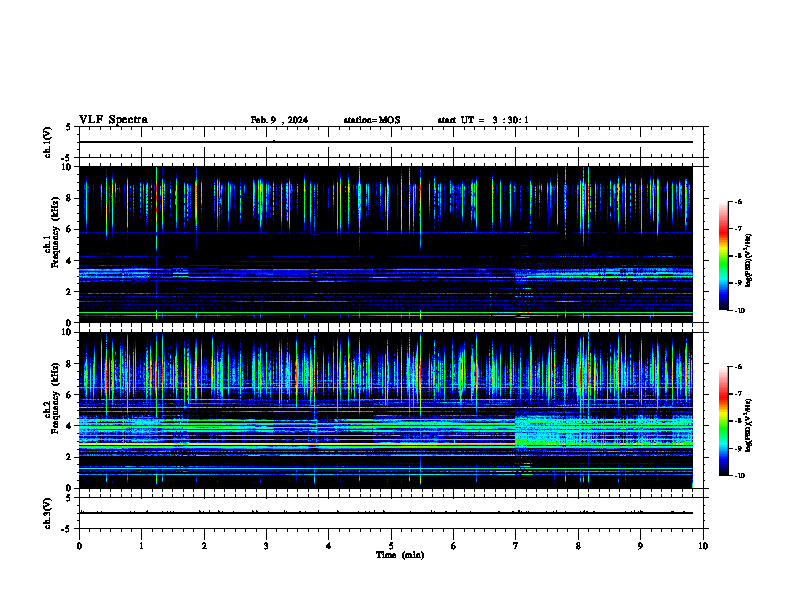Click the ch.3(V) waveform trace panel
Screen dimensions: 792x612
pos(391,513)
